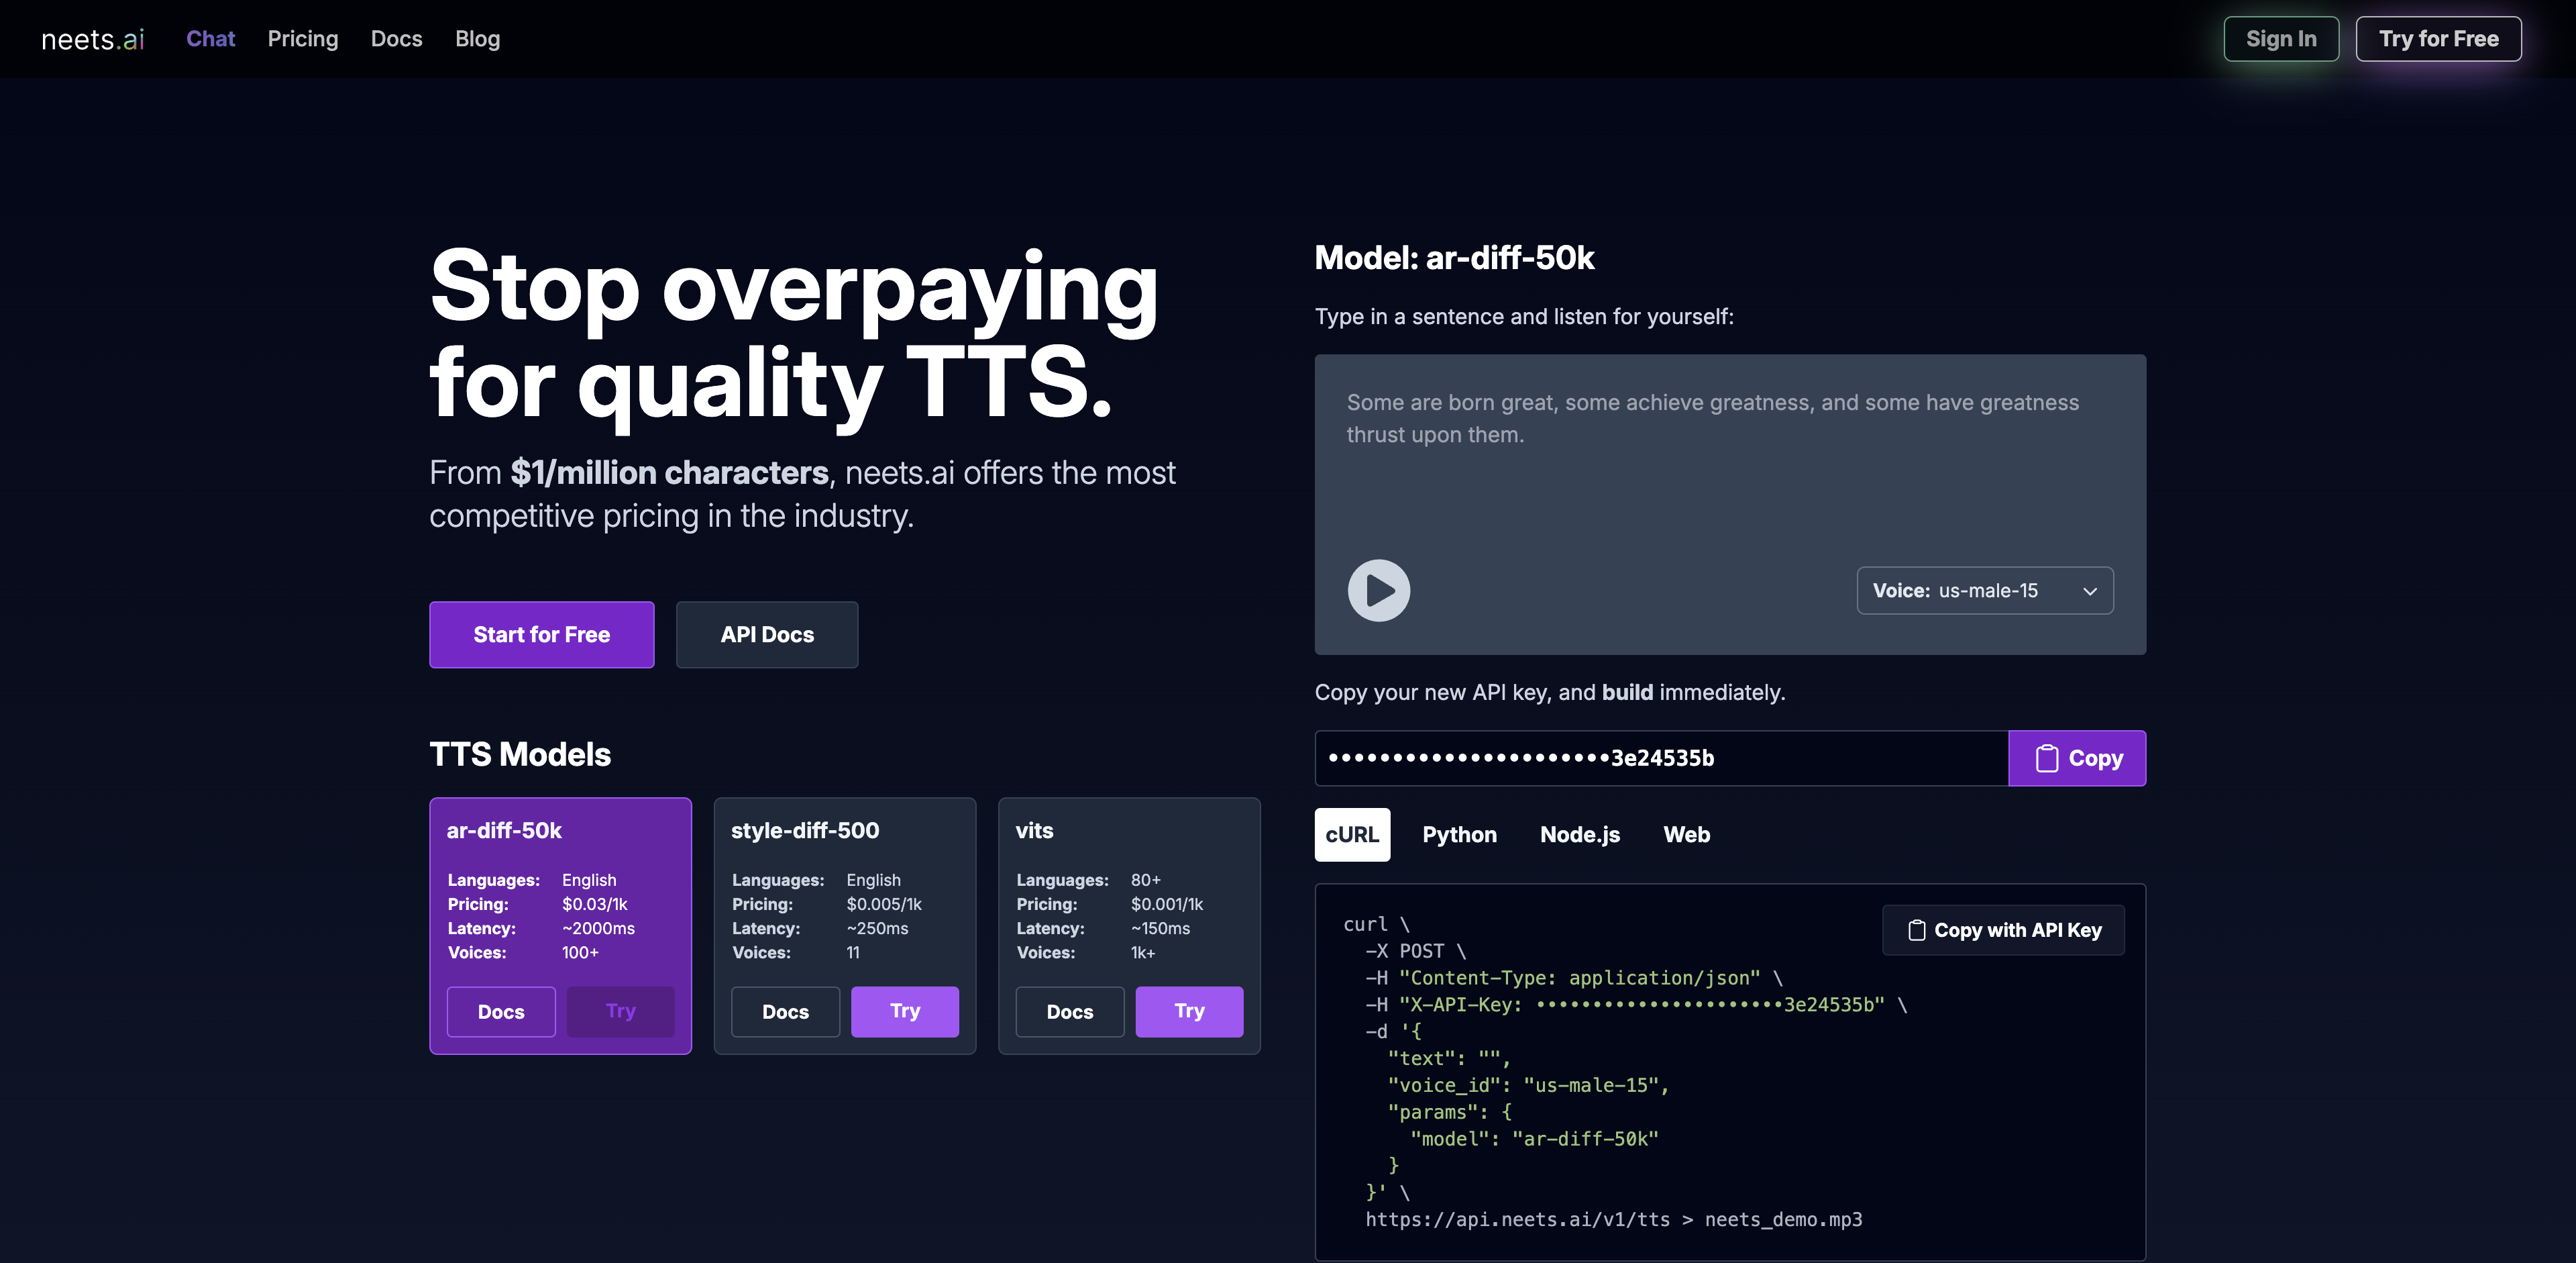Viewport: 2576px width, 1263px height.
Task: Click the "model": "ar-diff-50k" code line
Action: [1534, 1139]
